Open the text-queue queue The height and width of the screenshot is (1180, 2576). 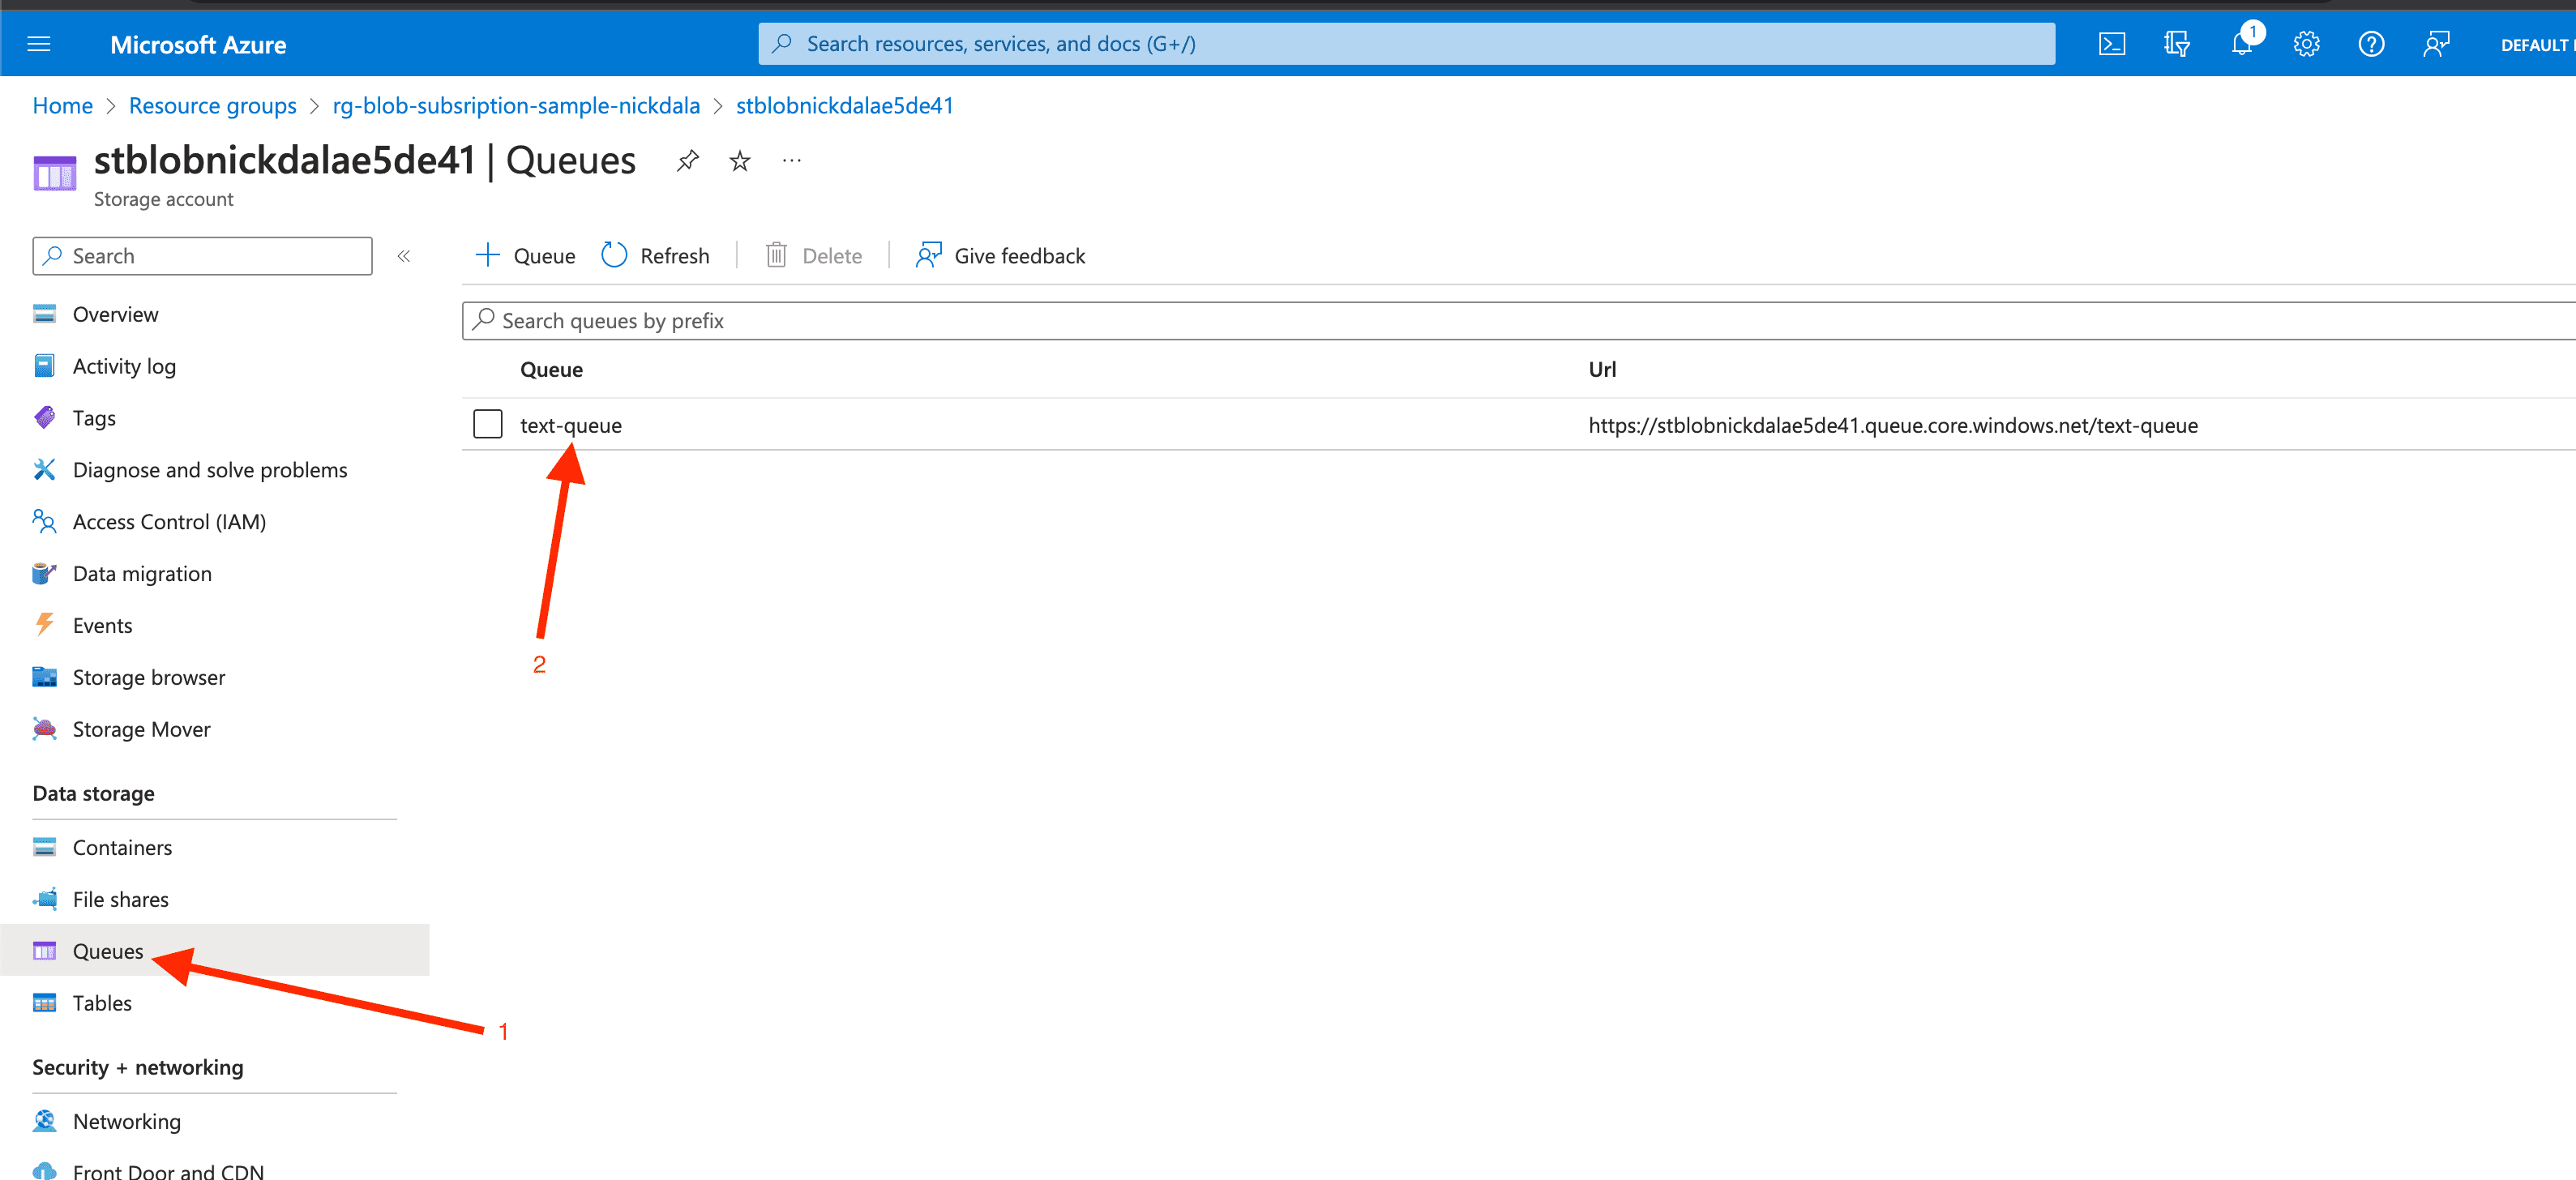[571, 425]
